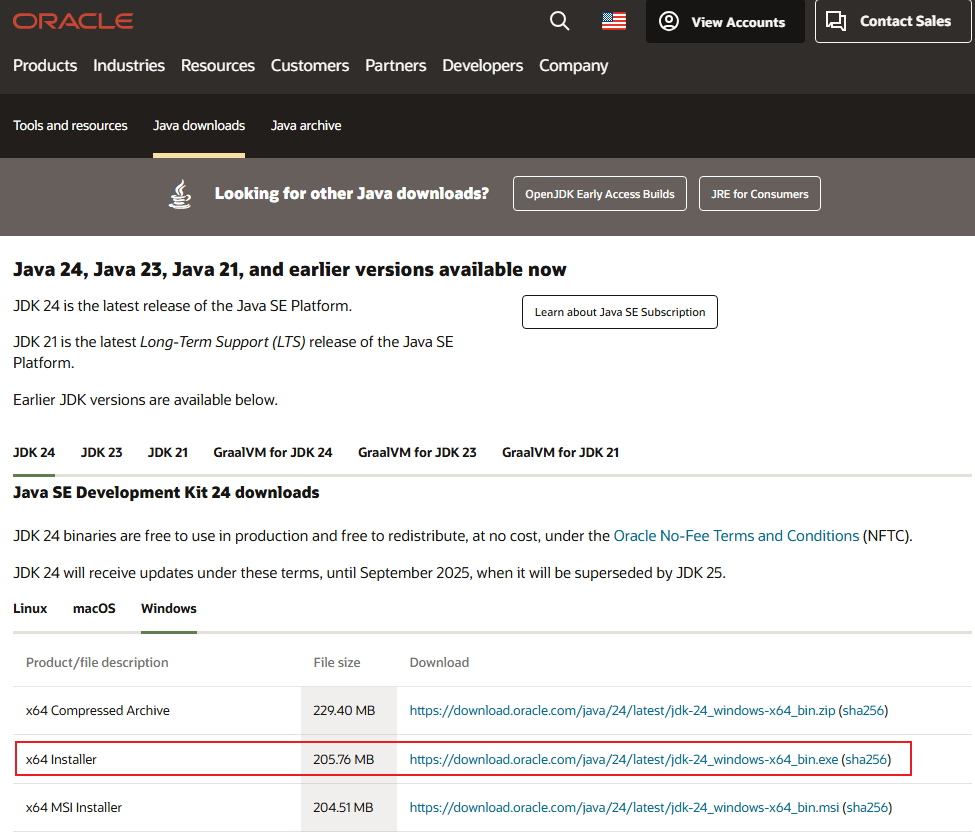Open Industries menu
This screenshot has height=836, width=975.
click(x=129, y=65)
